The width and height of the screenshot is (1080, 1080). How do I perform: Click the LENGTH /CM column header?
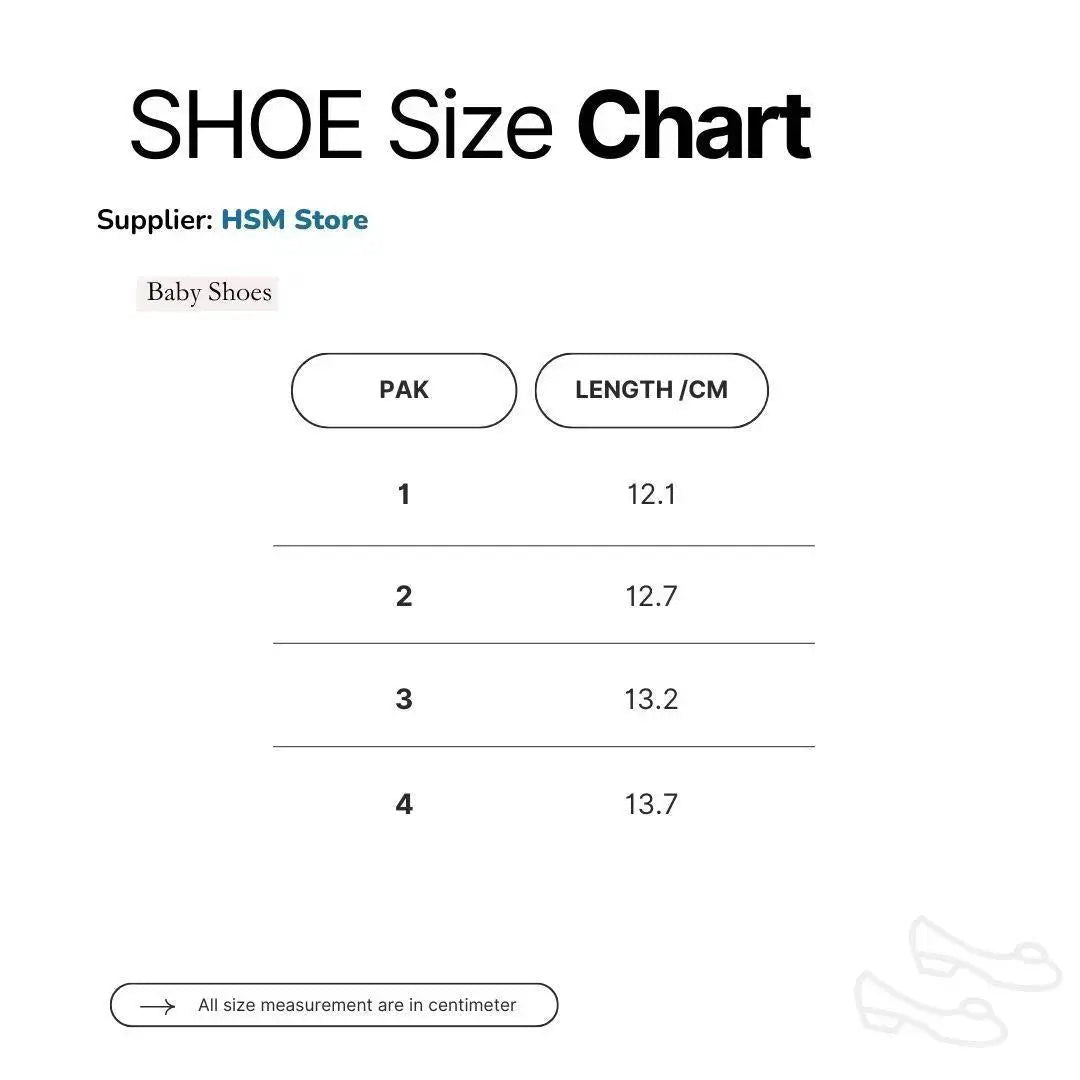pos(651,390)
